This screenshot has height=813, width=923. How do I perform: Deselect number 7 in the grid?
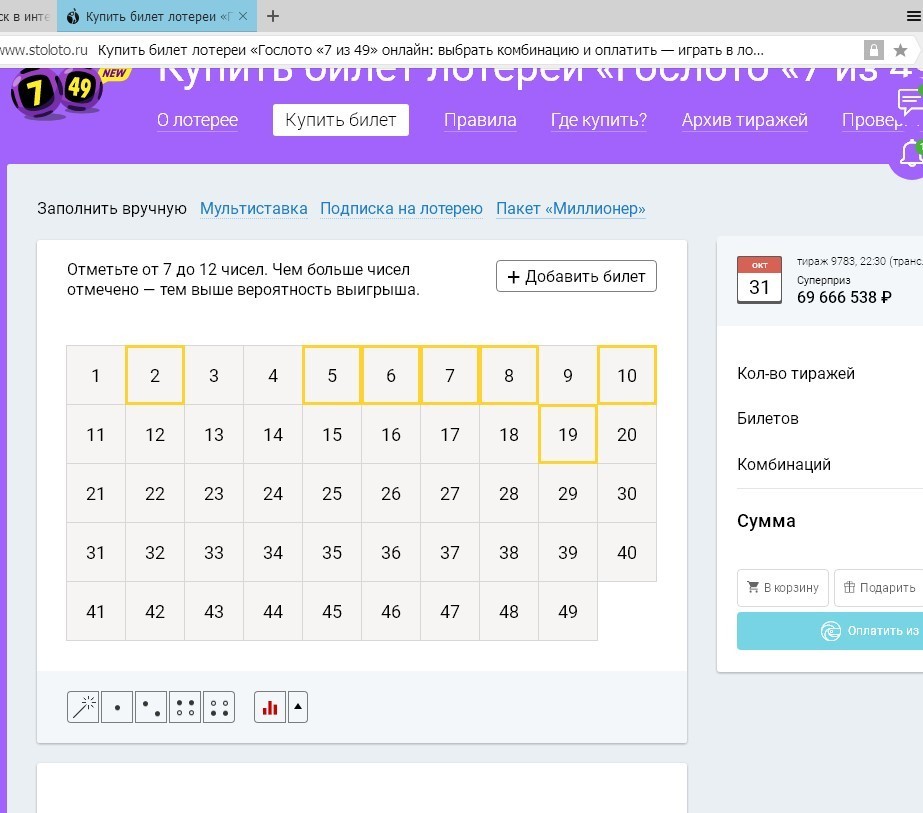click(x=450, y=375)
